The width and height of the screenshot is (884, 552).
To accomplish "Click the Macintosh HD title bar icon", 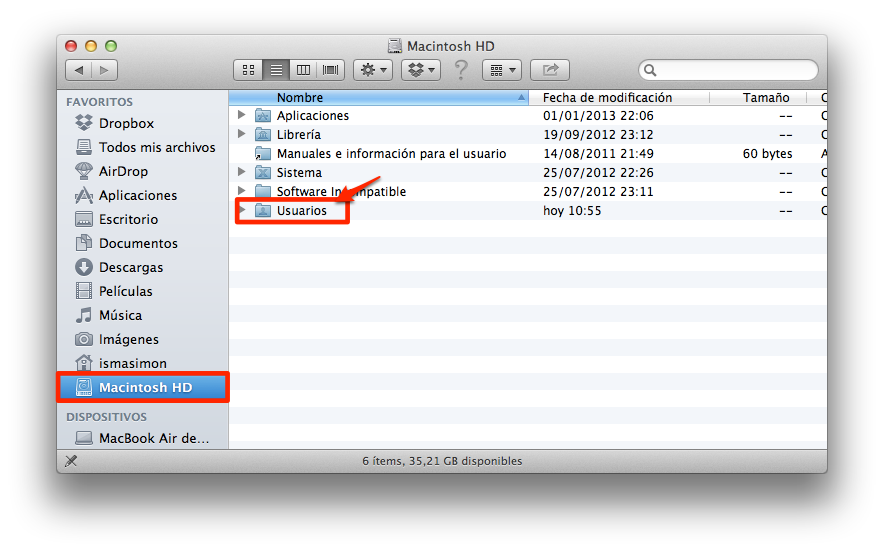I will [x=395, y=46].
